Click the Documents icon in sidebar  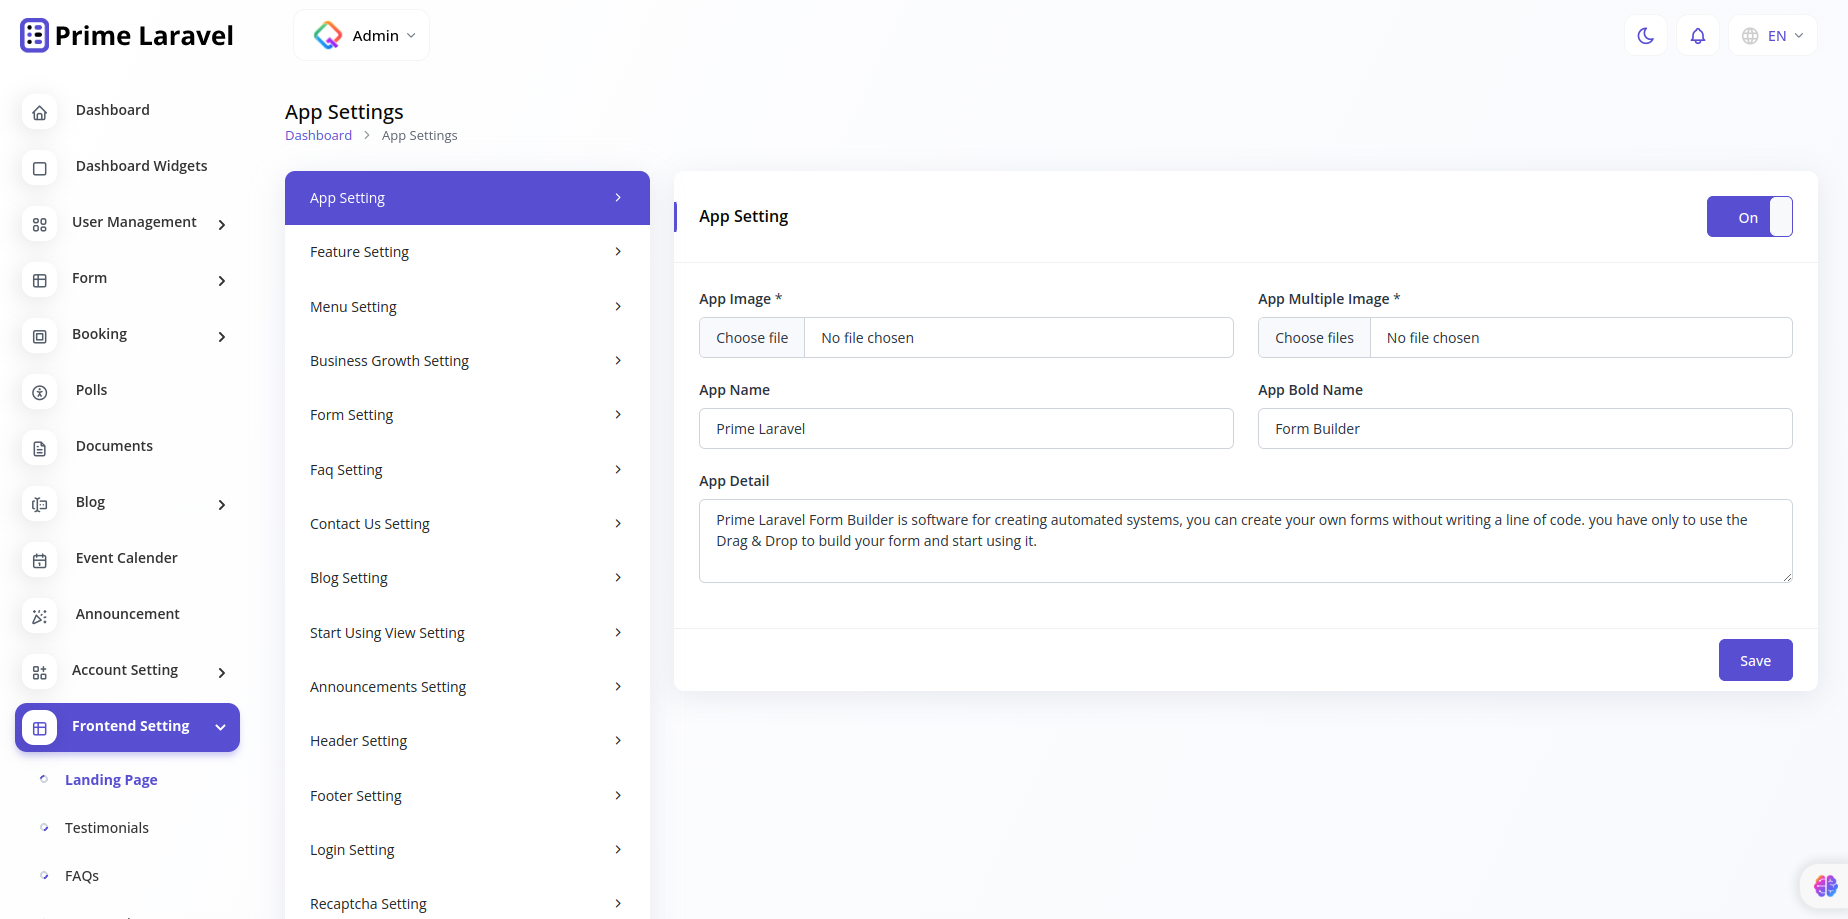(x=39, y=448)
